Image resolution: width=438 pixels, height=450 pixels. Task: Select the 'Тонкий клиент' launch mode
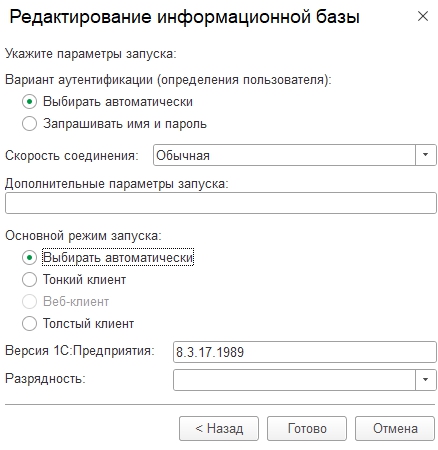click(29, 279)
